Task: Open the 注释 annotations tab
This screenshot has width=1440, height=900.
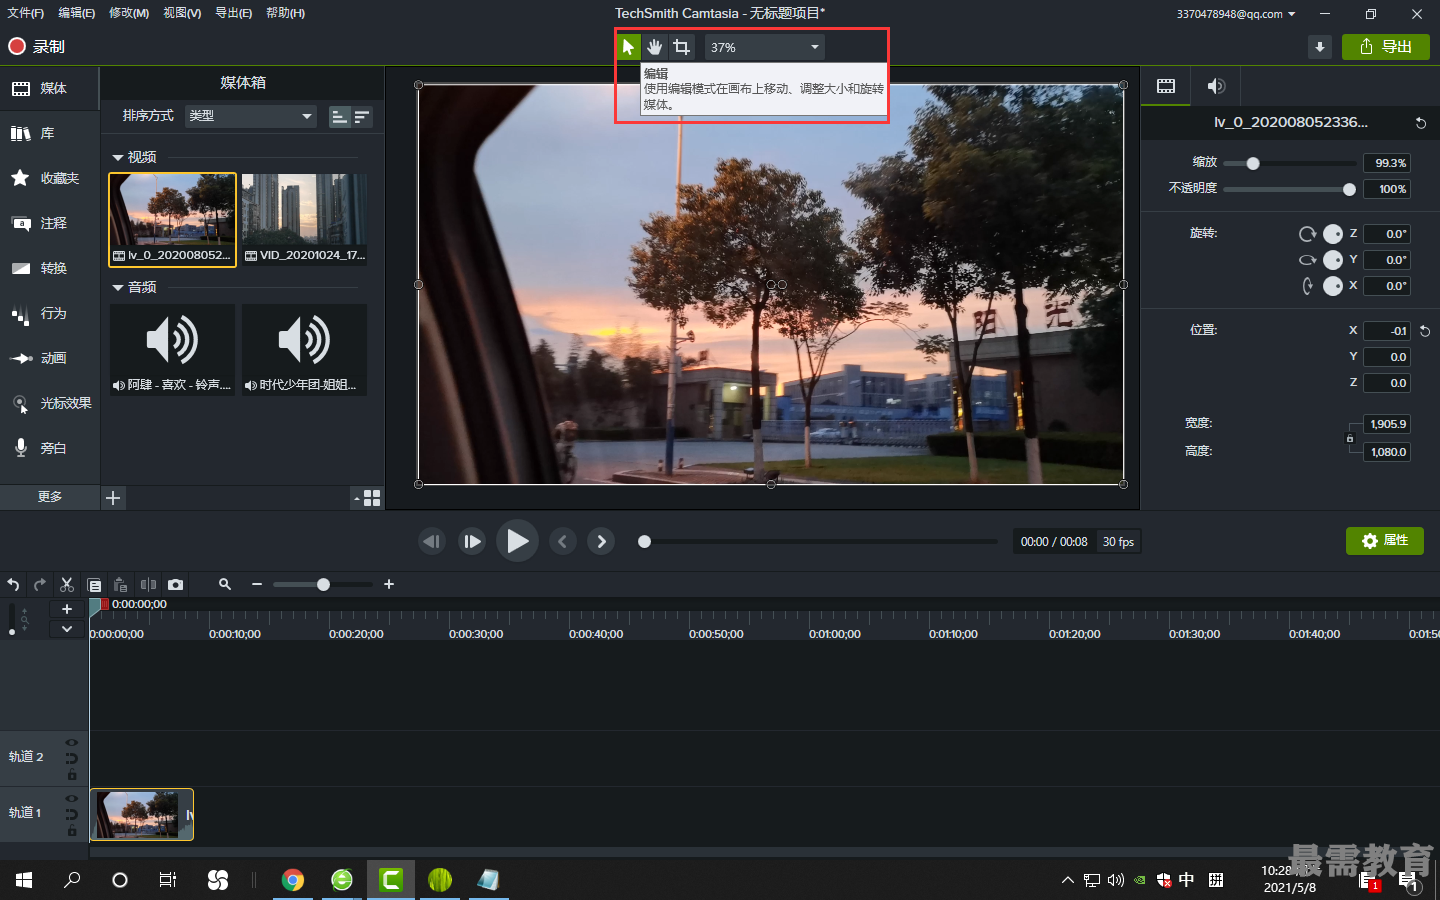Action: [50, 223]
